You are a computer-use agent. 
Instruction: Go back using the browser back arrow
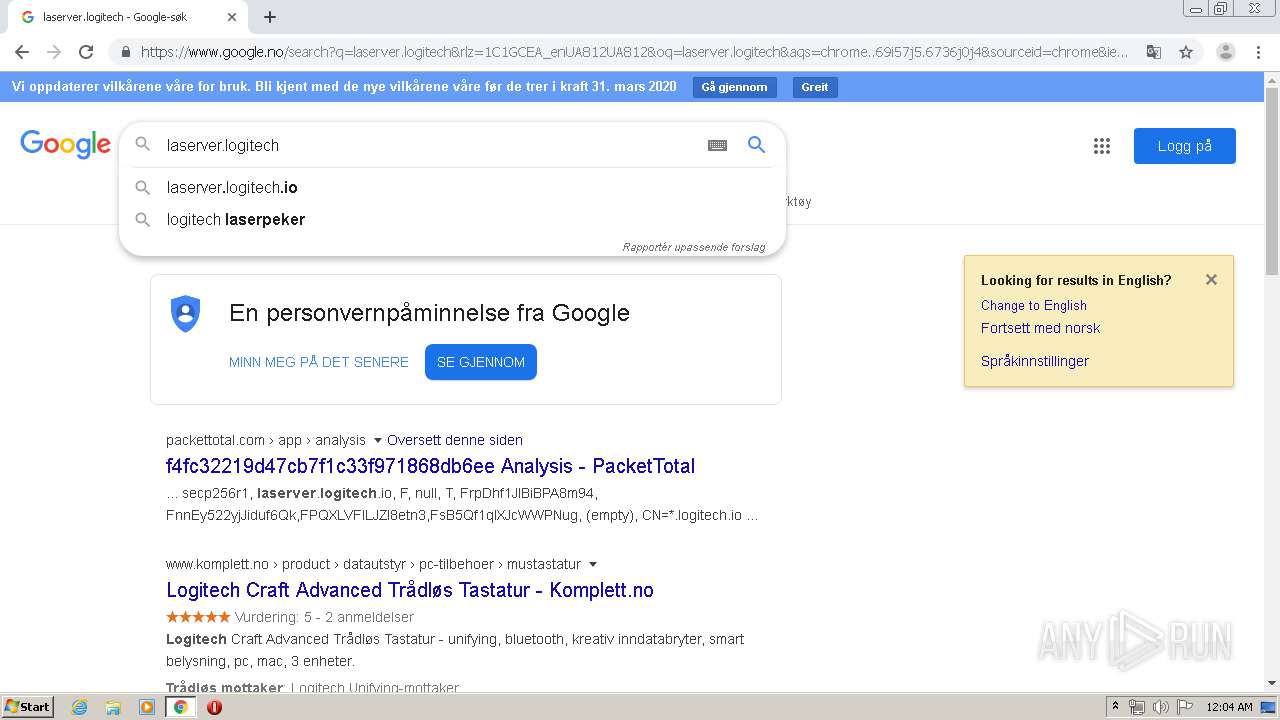pos(22,52)
